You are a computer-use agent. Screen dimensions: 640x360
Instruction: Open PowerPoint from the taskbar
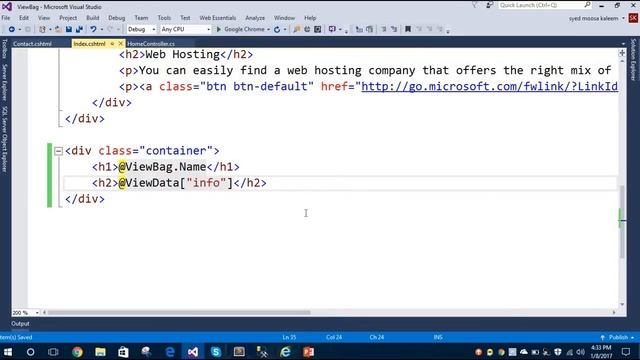[309, 352]
